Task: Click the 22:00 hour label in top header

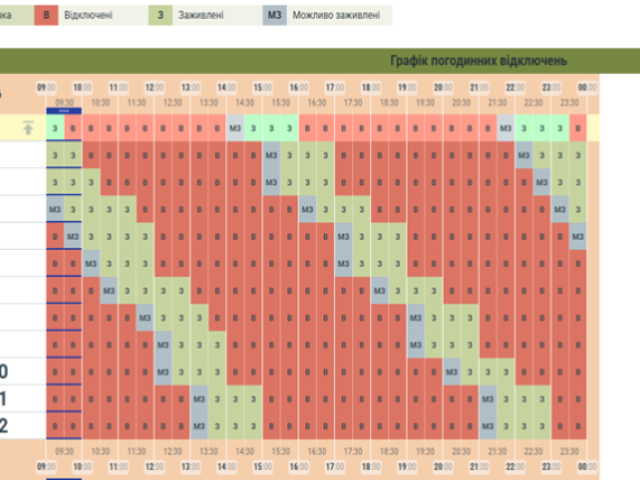Action: pos(514,88)
